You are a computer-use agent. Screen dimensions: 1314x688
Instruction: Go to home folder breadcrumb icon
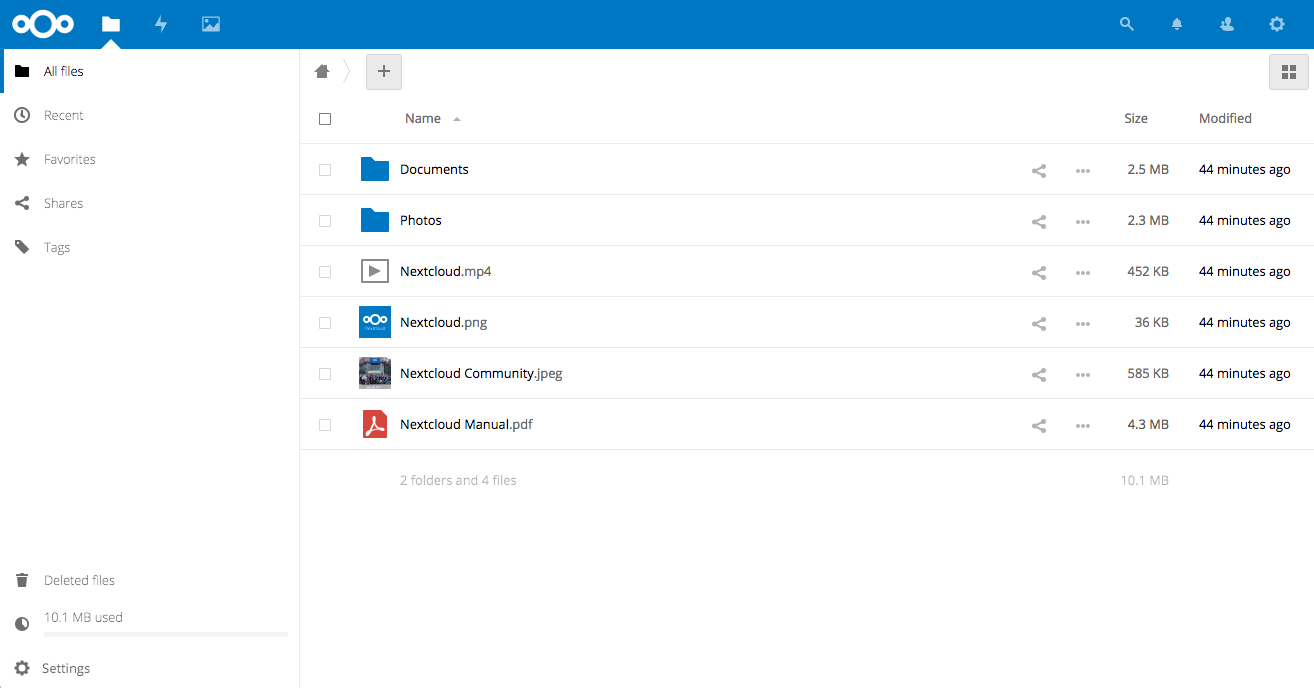[x=322, y=71]
